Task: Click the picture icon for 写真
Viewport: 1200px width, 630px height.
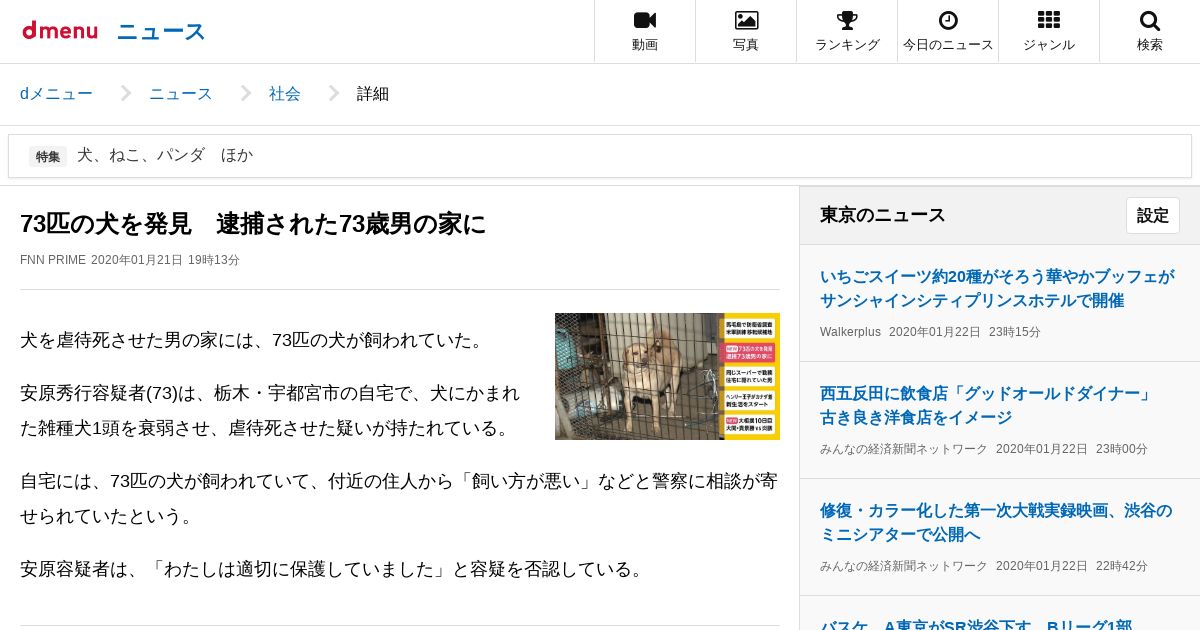Action: tap(746, 20)
